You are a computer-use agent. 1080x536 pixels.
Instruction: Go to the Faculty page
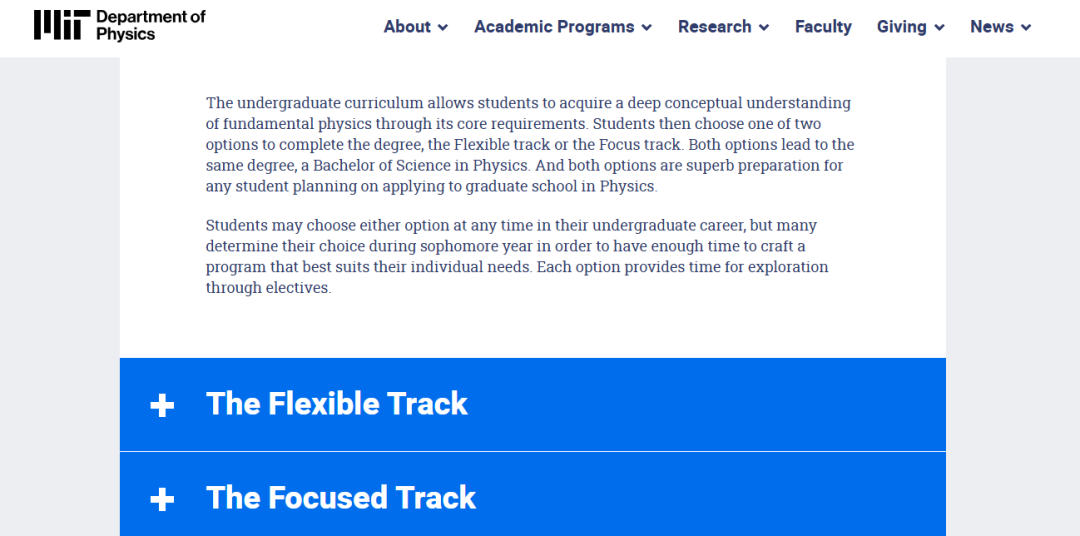coord(823,27)
